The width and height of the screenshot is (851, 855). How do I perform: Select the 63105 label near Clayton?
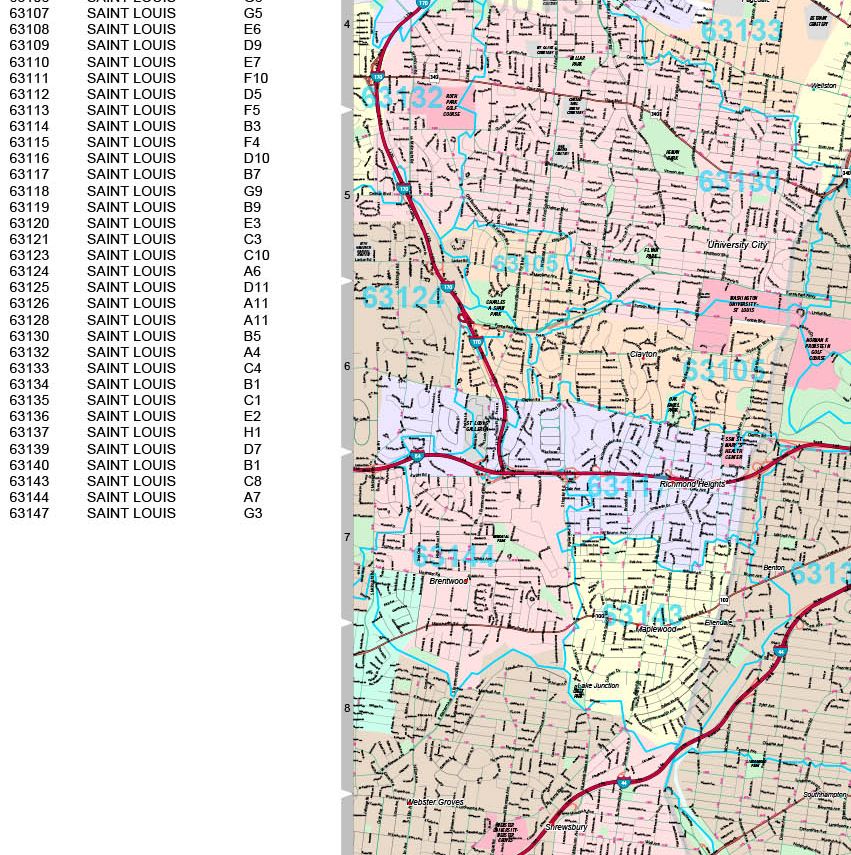coord(723,371)
